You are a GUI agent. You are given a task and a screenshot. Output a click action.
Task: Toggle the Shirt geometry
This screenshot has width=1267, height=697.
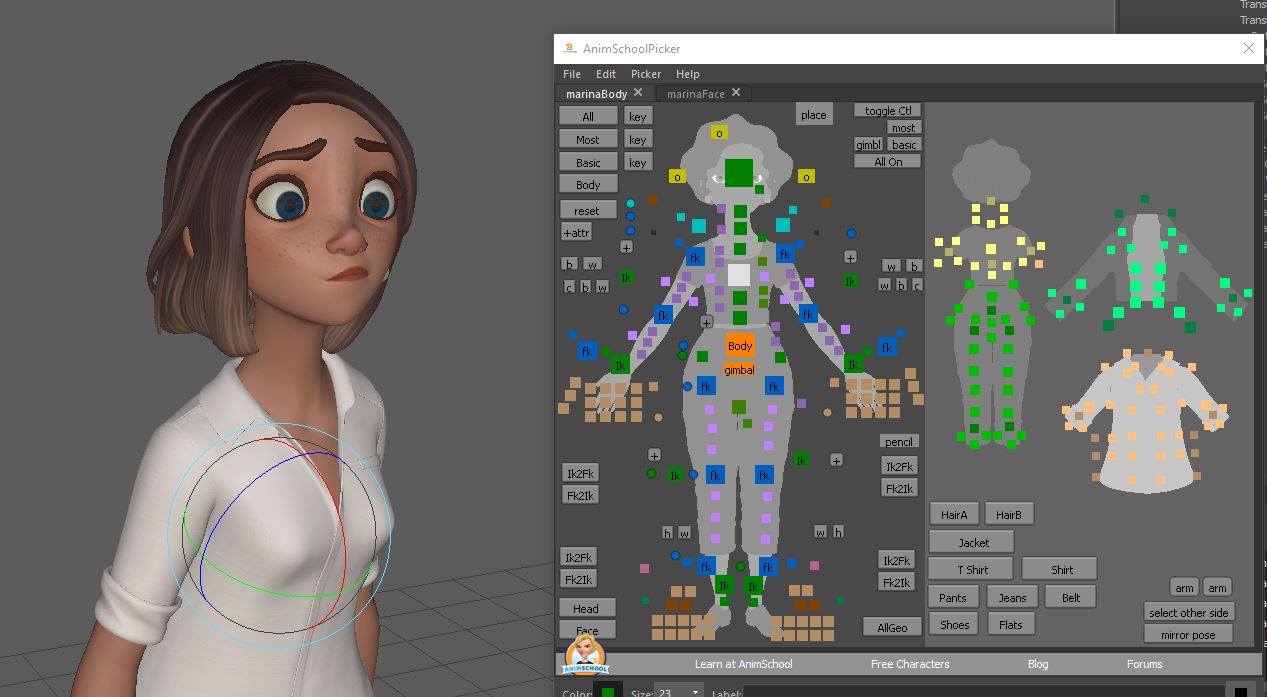click(1061, 569)
